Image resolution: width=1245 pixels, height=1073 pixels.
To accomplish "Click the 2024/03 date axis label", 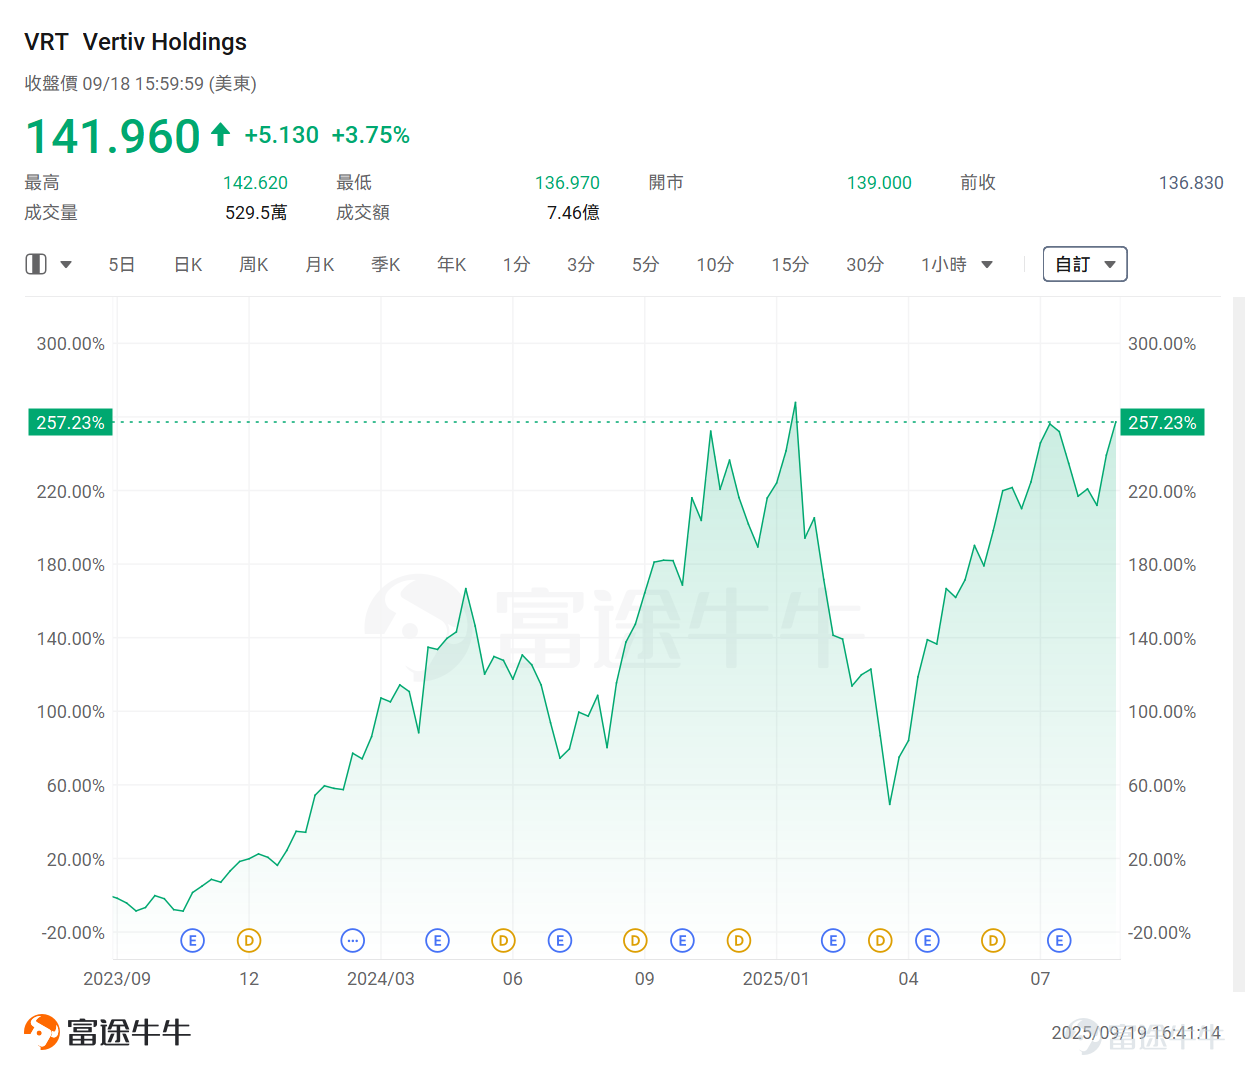I will pyautogui.click(x=381, y=979).
